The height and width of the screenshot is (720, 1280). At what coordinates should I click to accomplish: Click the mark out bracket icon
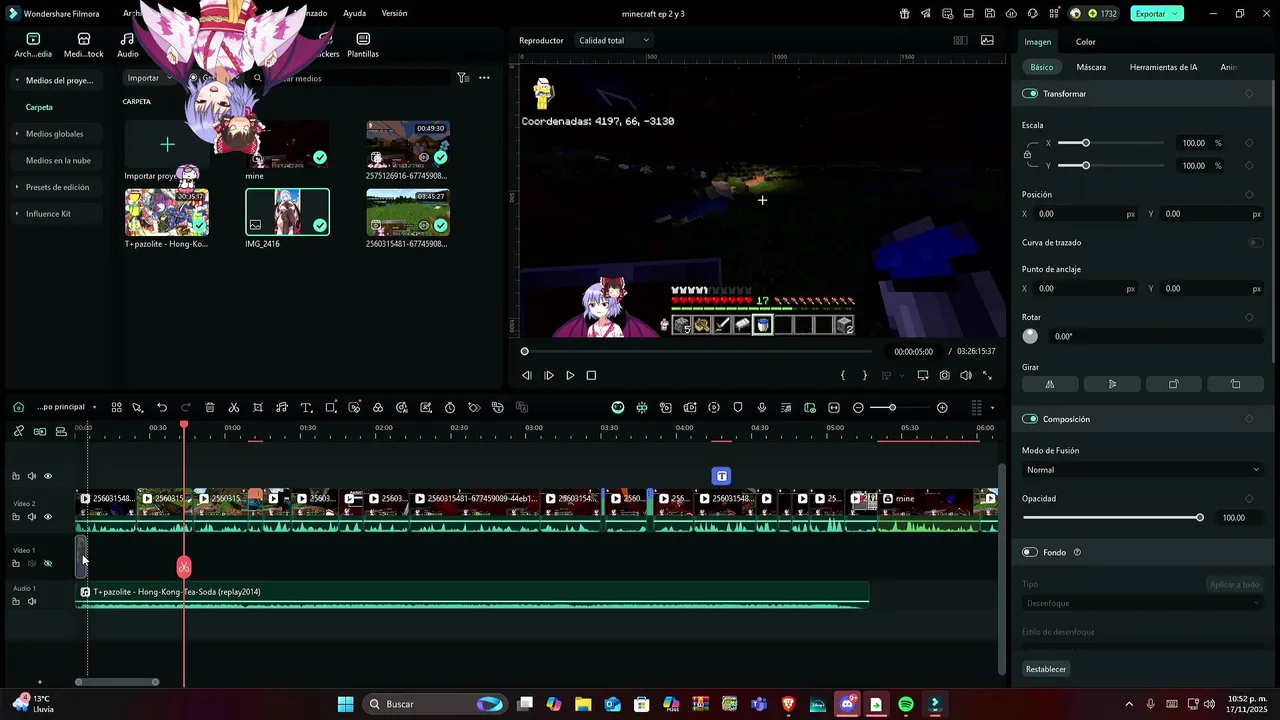pos(865,376)
